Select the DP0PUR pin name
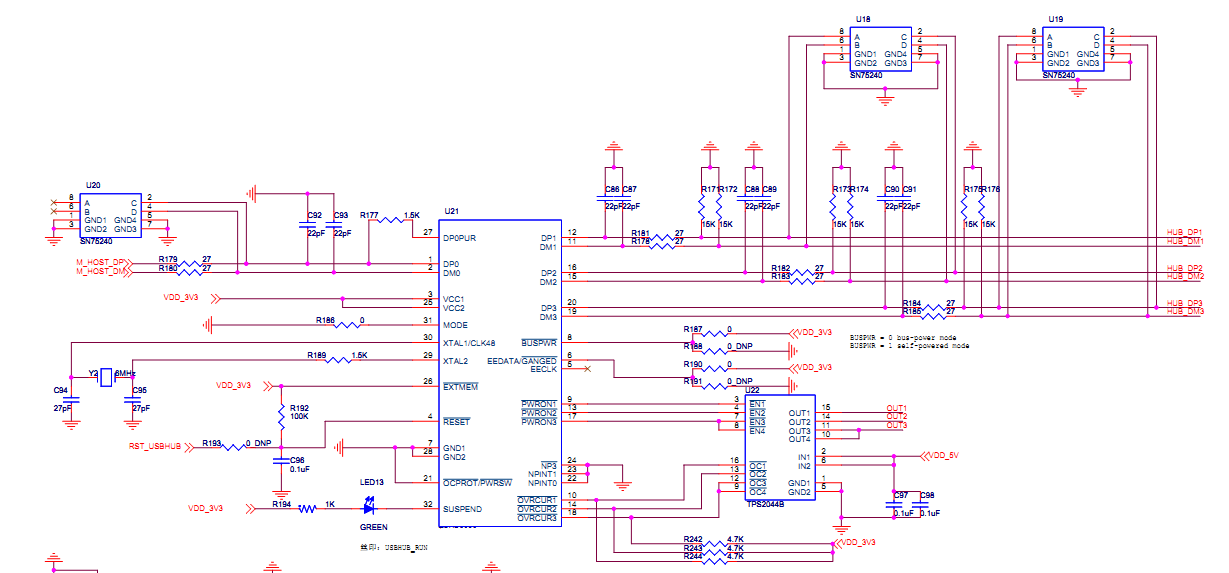 459,238
